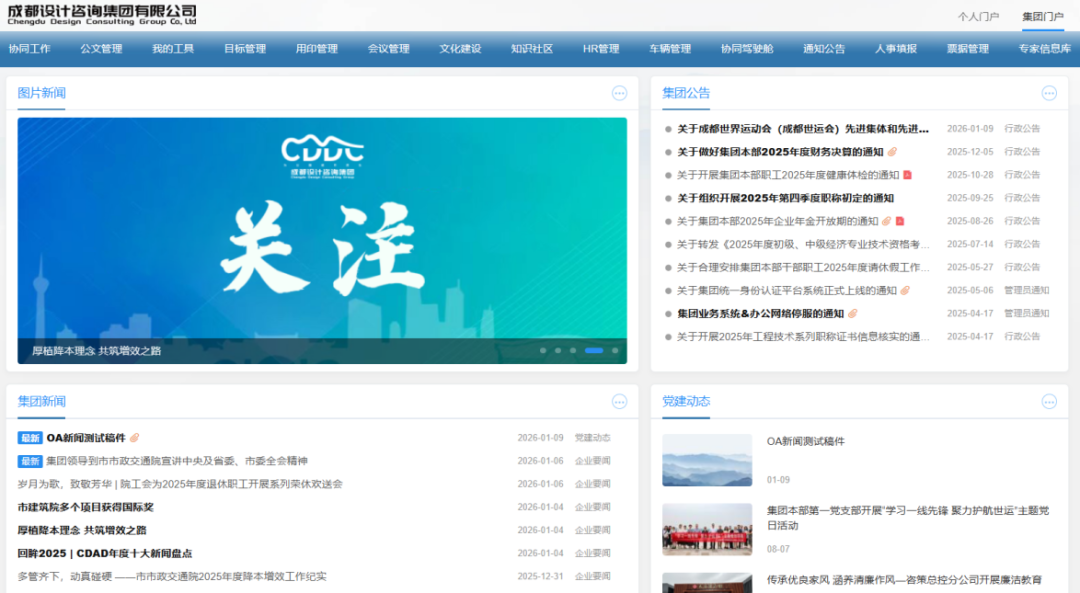Open the more options icon in 图片新闻 panel
Image resolution: width=1080 pixels, height=593 pixels.
[619, 93]
